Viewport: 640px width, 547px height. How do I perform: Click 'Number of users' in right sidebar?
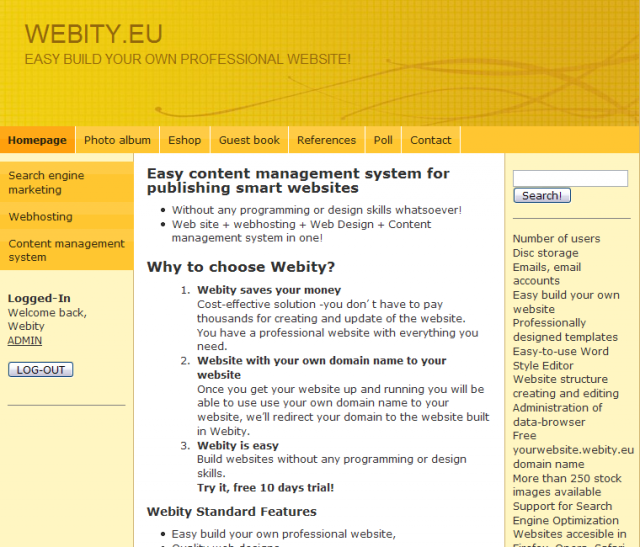pos(556,238)
